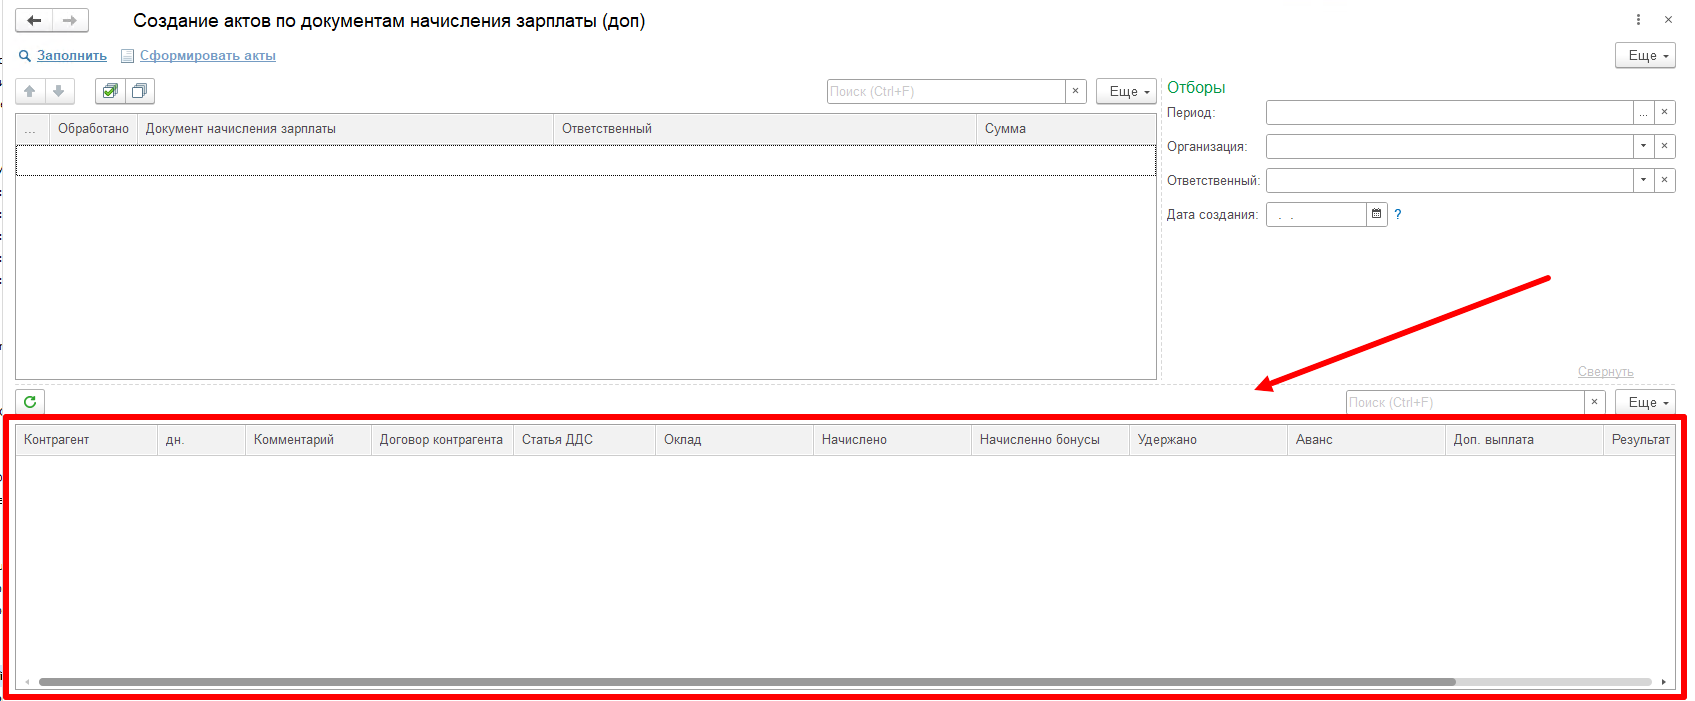The image size is (1695, 701).
Task: Expand the Ответственный dropdown list
Action: 1644,180
